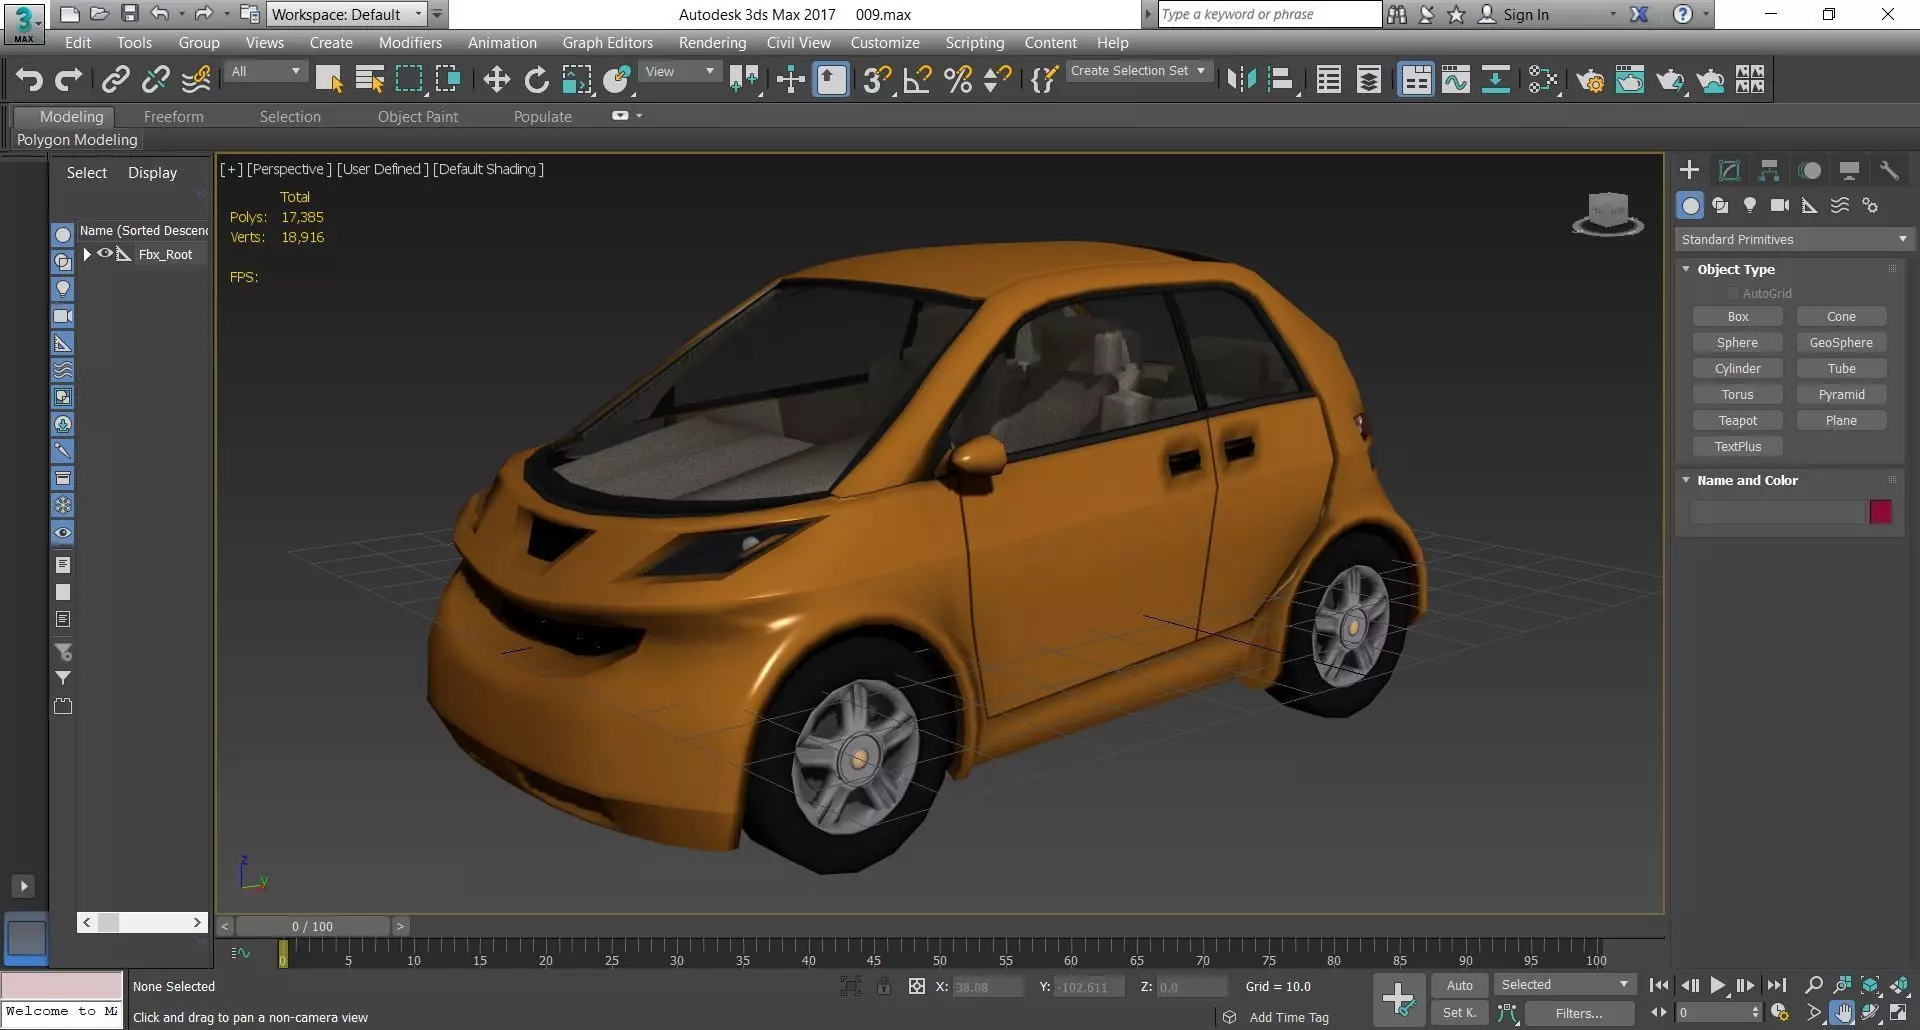The image size is (1920, 1030).
Task: Open the Scripting menu
Action: tap(974, 42)
